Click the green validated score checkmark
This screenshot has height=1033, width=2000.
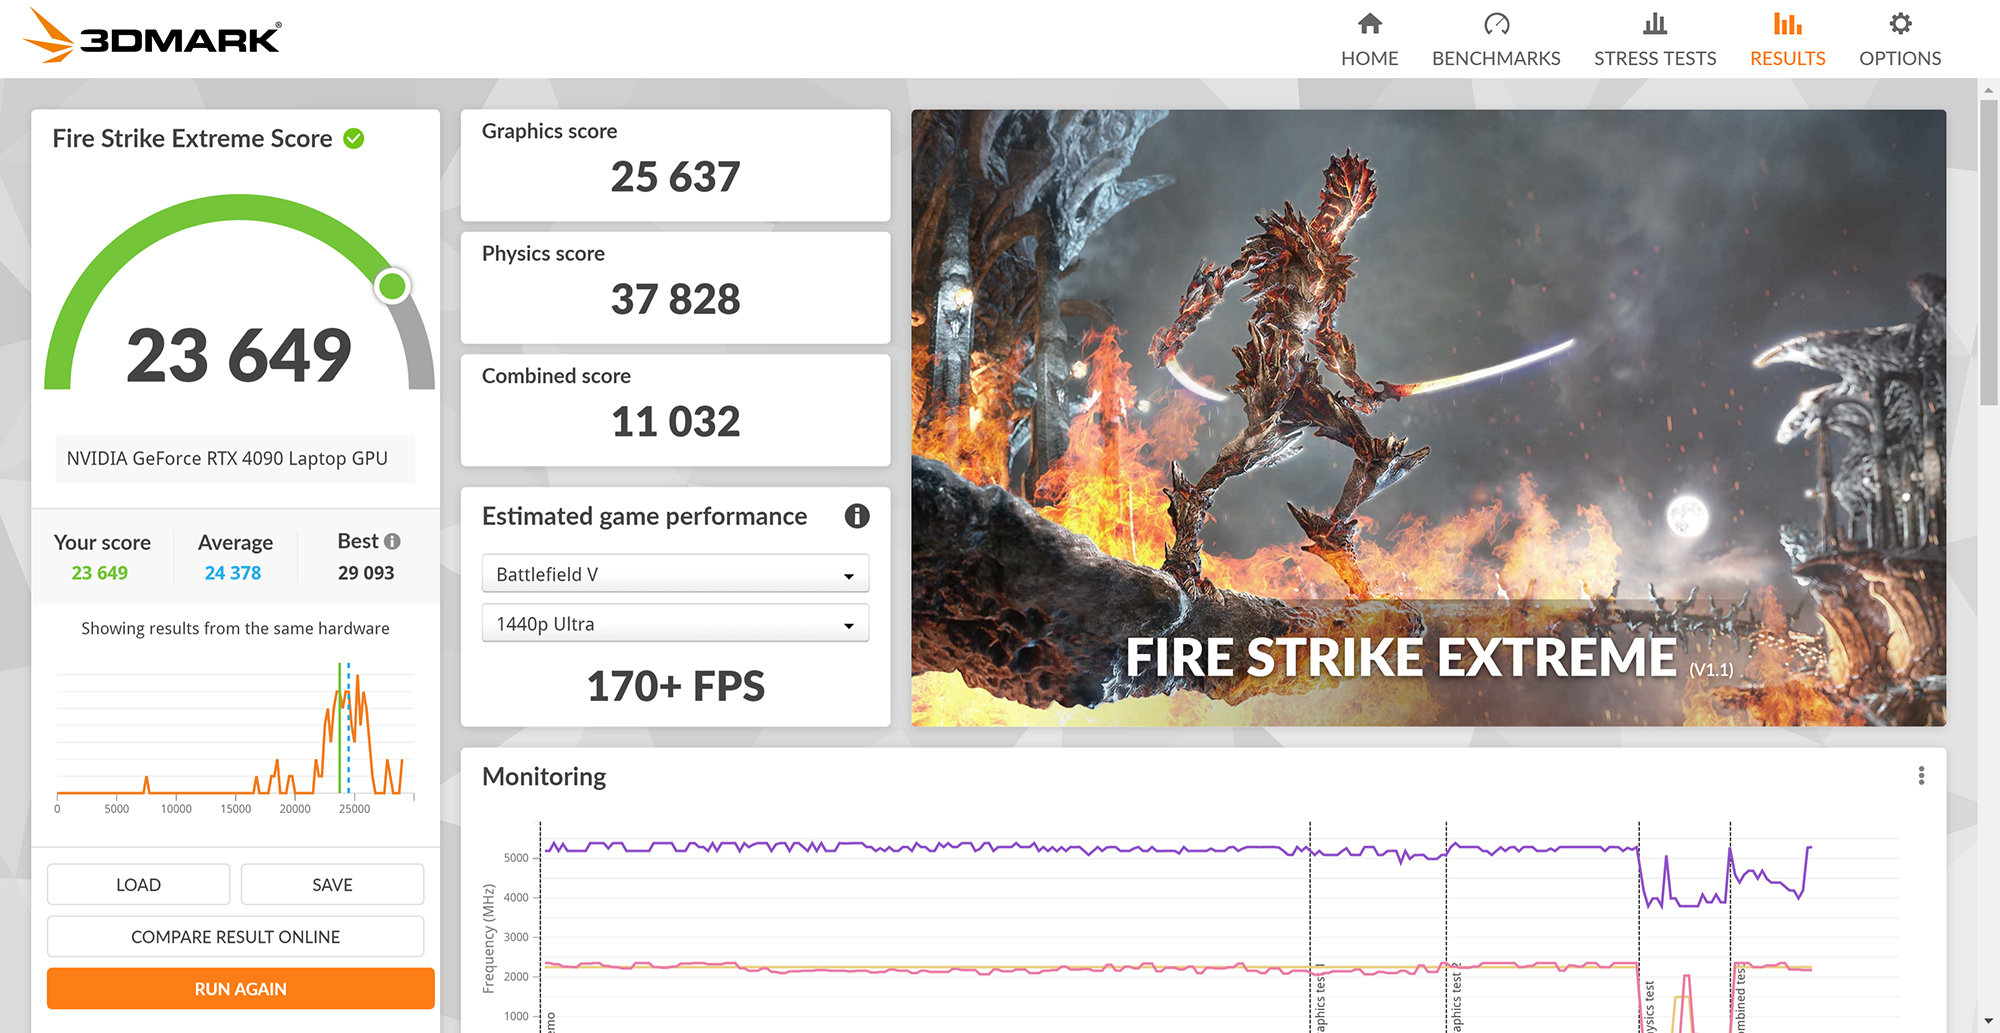click(x=354, y=139)
